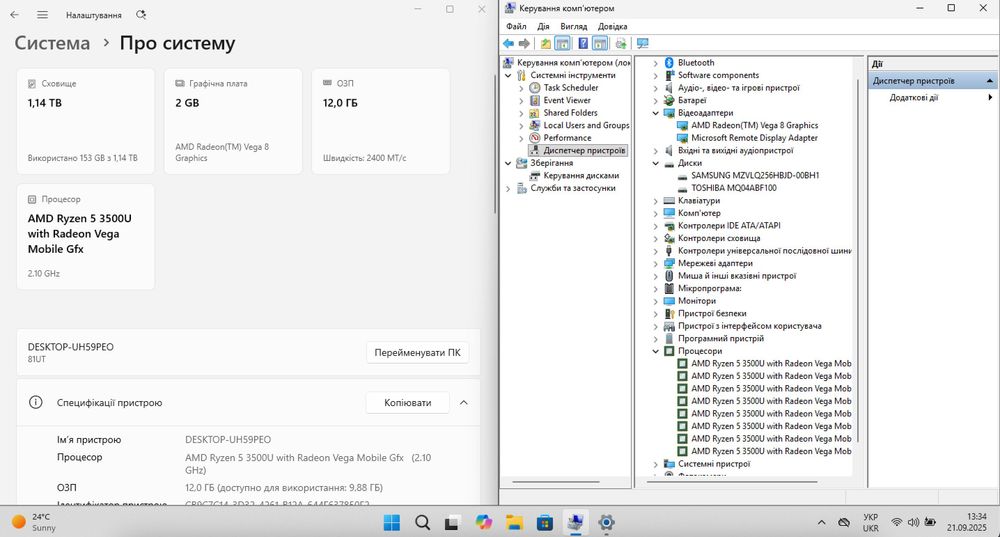Click the search icon in Settings title bar

pos(141,15)
